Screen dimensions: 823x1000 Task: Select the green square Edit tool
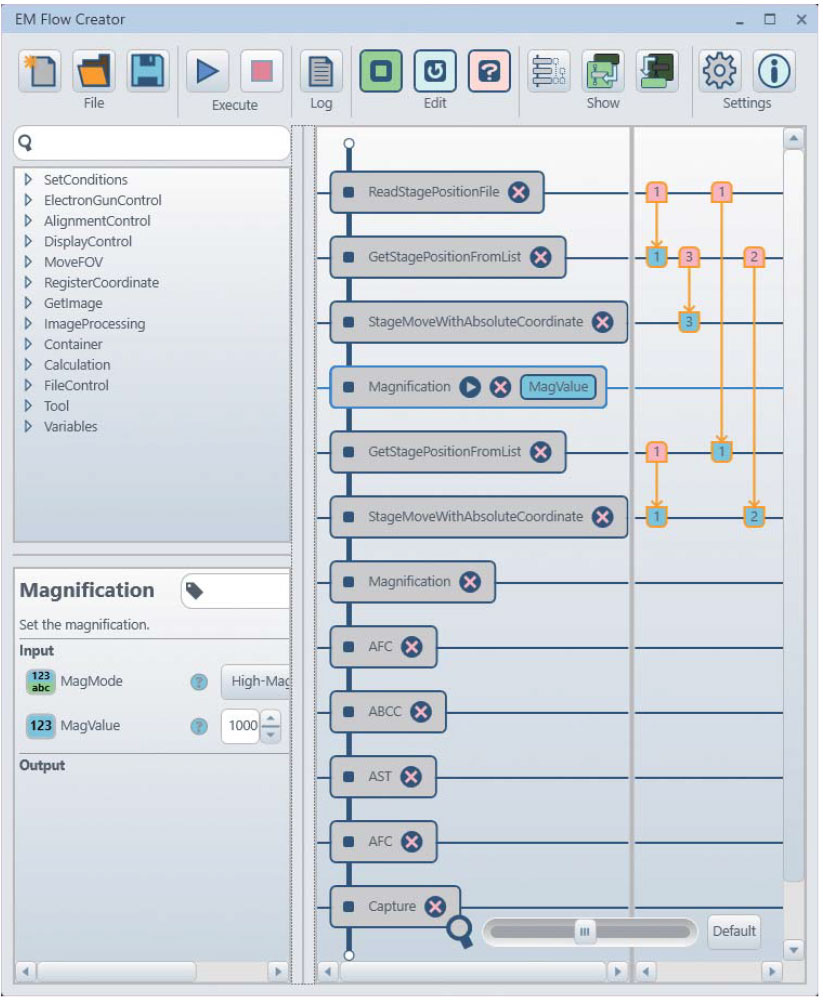(x=381, y=72)
